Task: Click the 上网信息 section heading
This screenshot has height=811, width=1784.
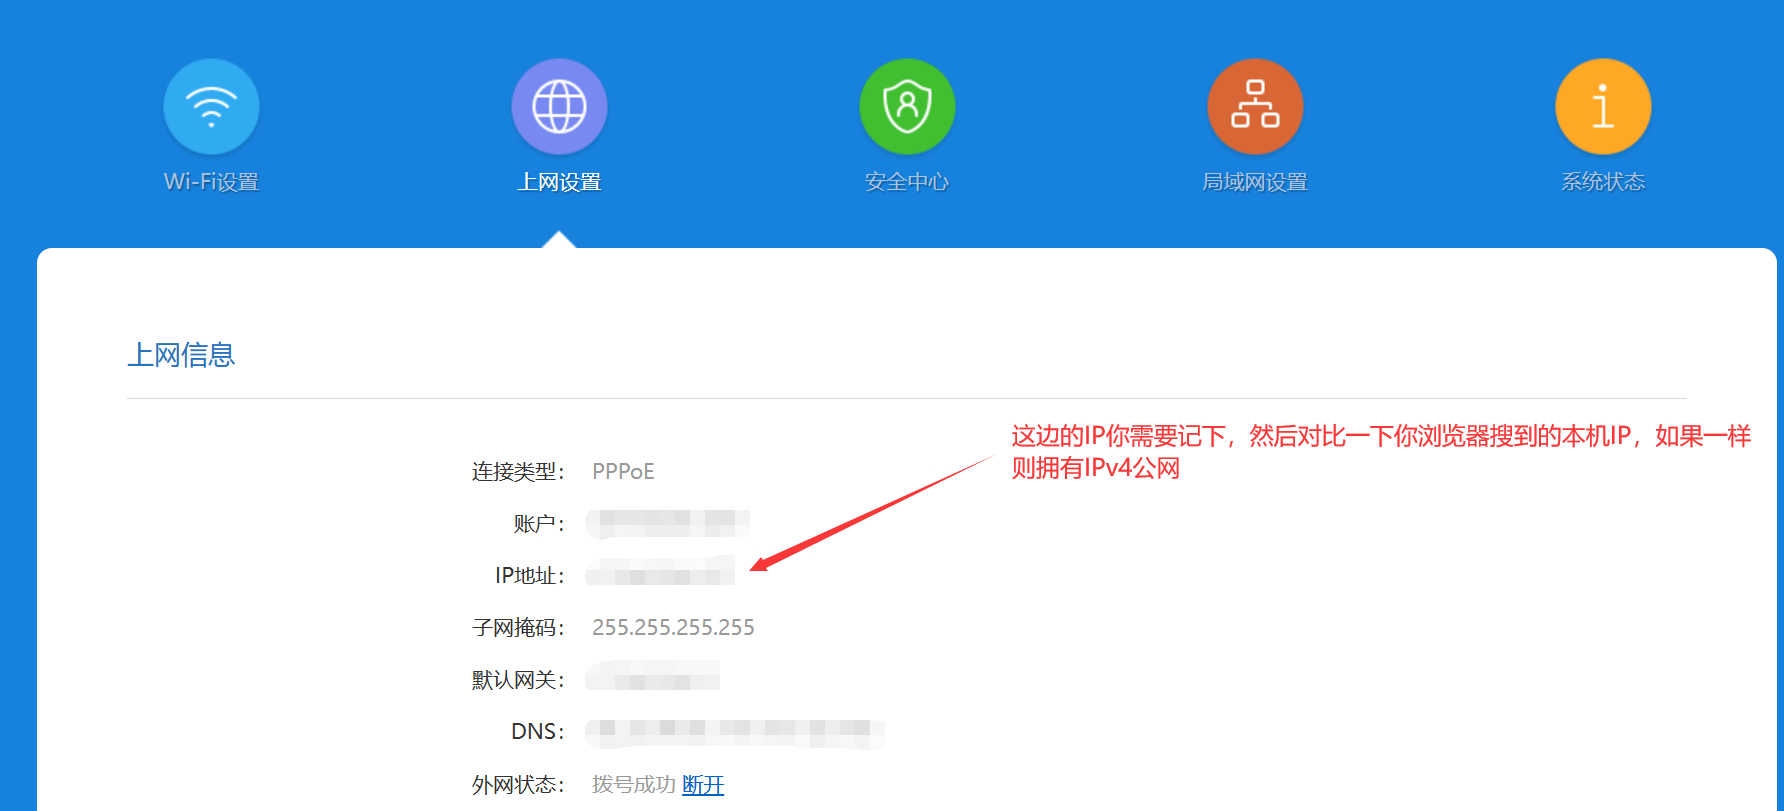Action: (181, 355)
